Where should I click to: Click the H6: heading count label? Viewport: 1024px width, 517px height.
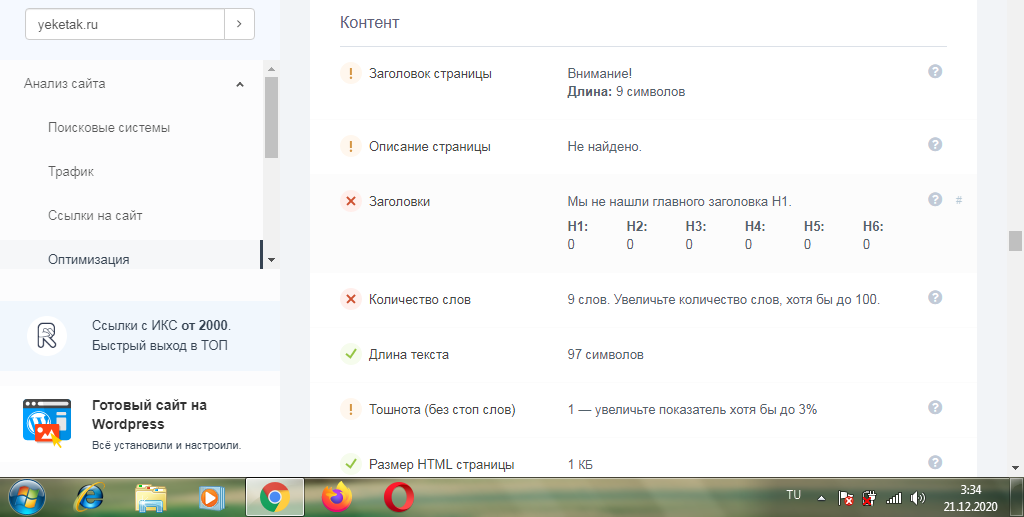pyautogui.click(x=873, y=227)
